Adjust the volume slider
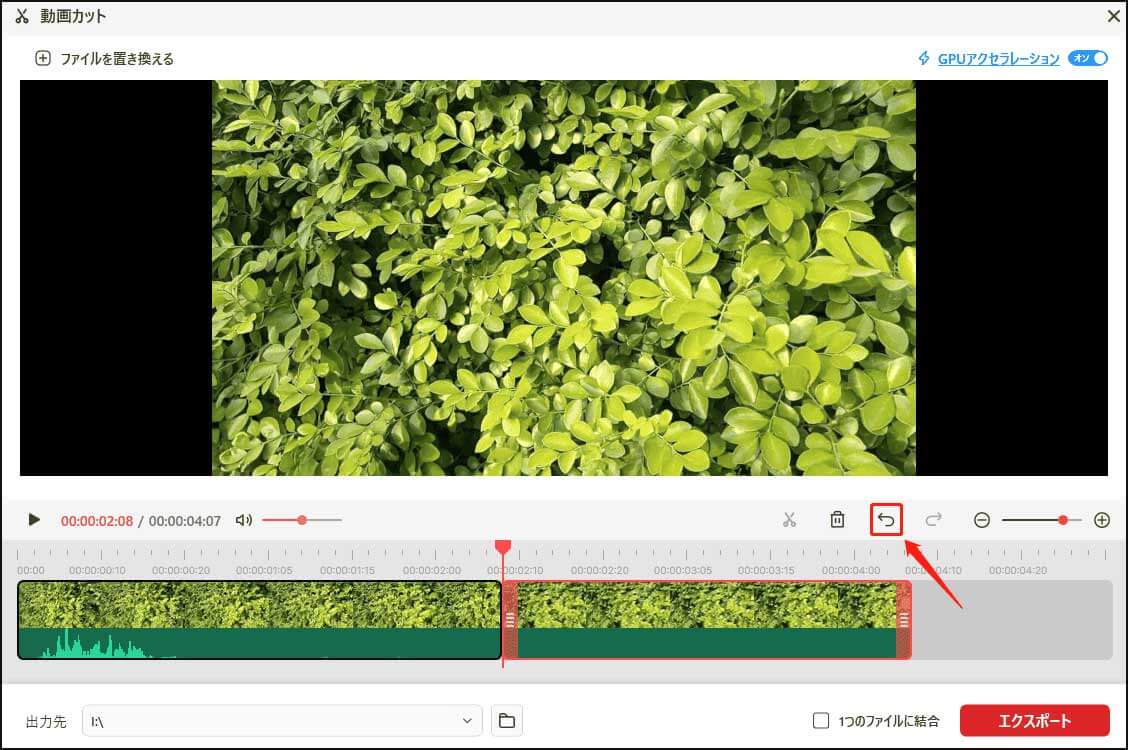1128x750 pixels. pos(301,520)
